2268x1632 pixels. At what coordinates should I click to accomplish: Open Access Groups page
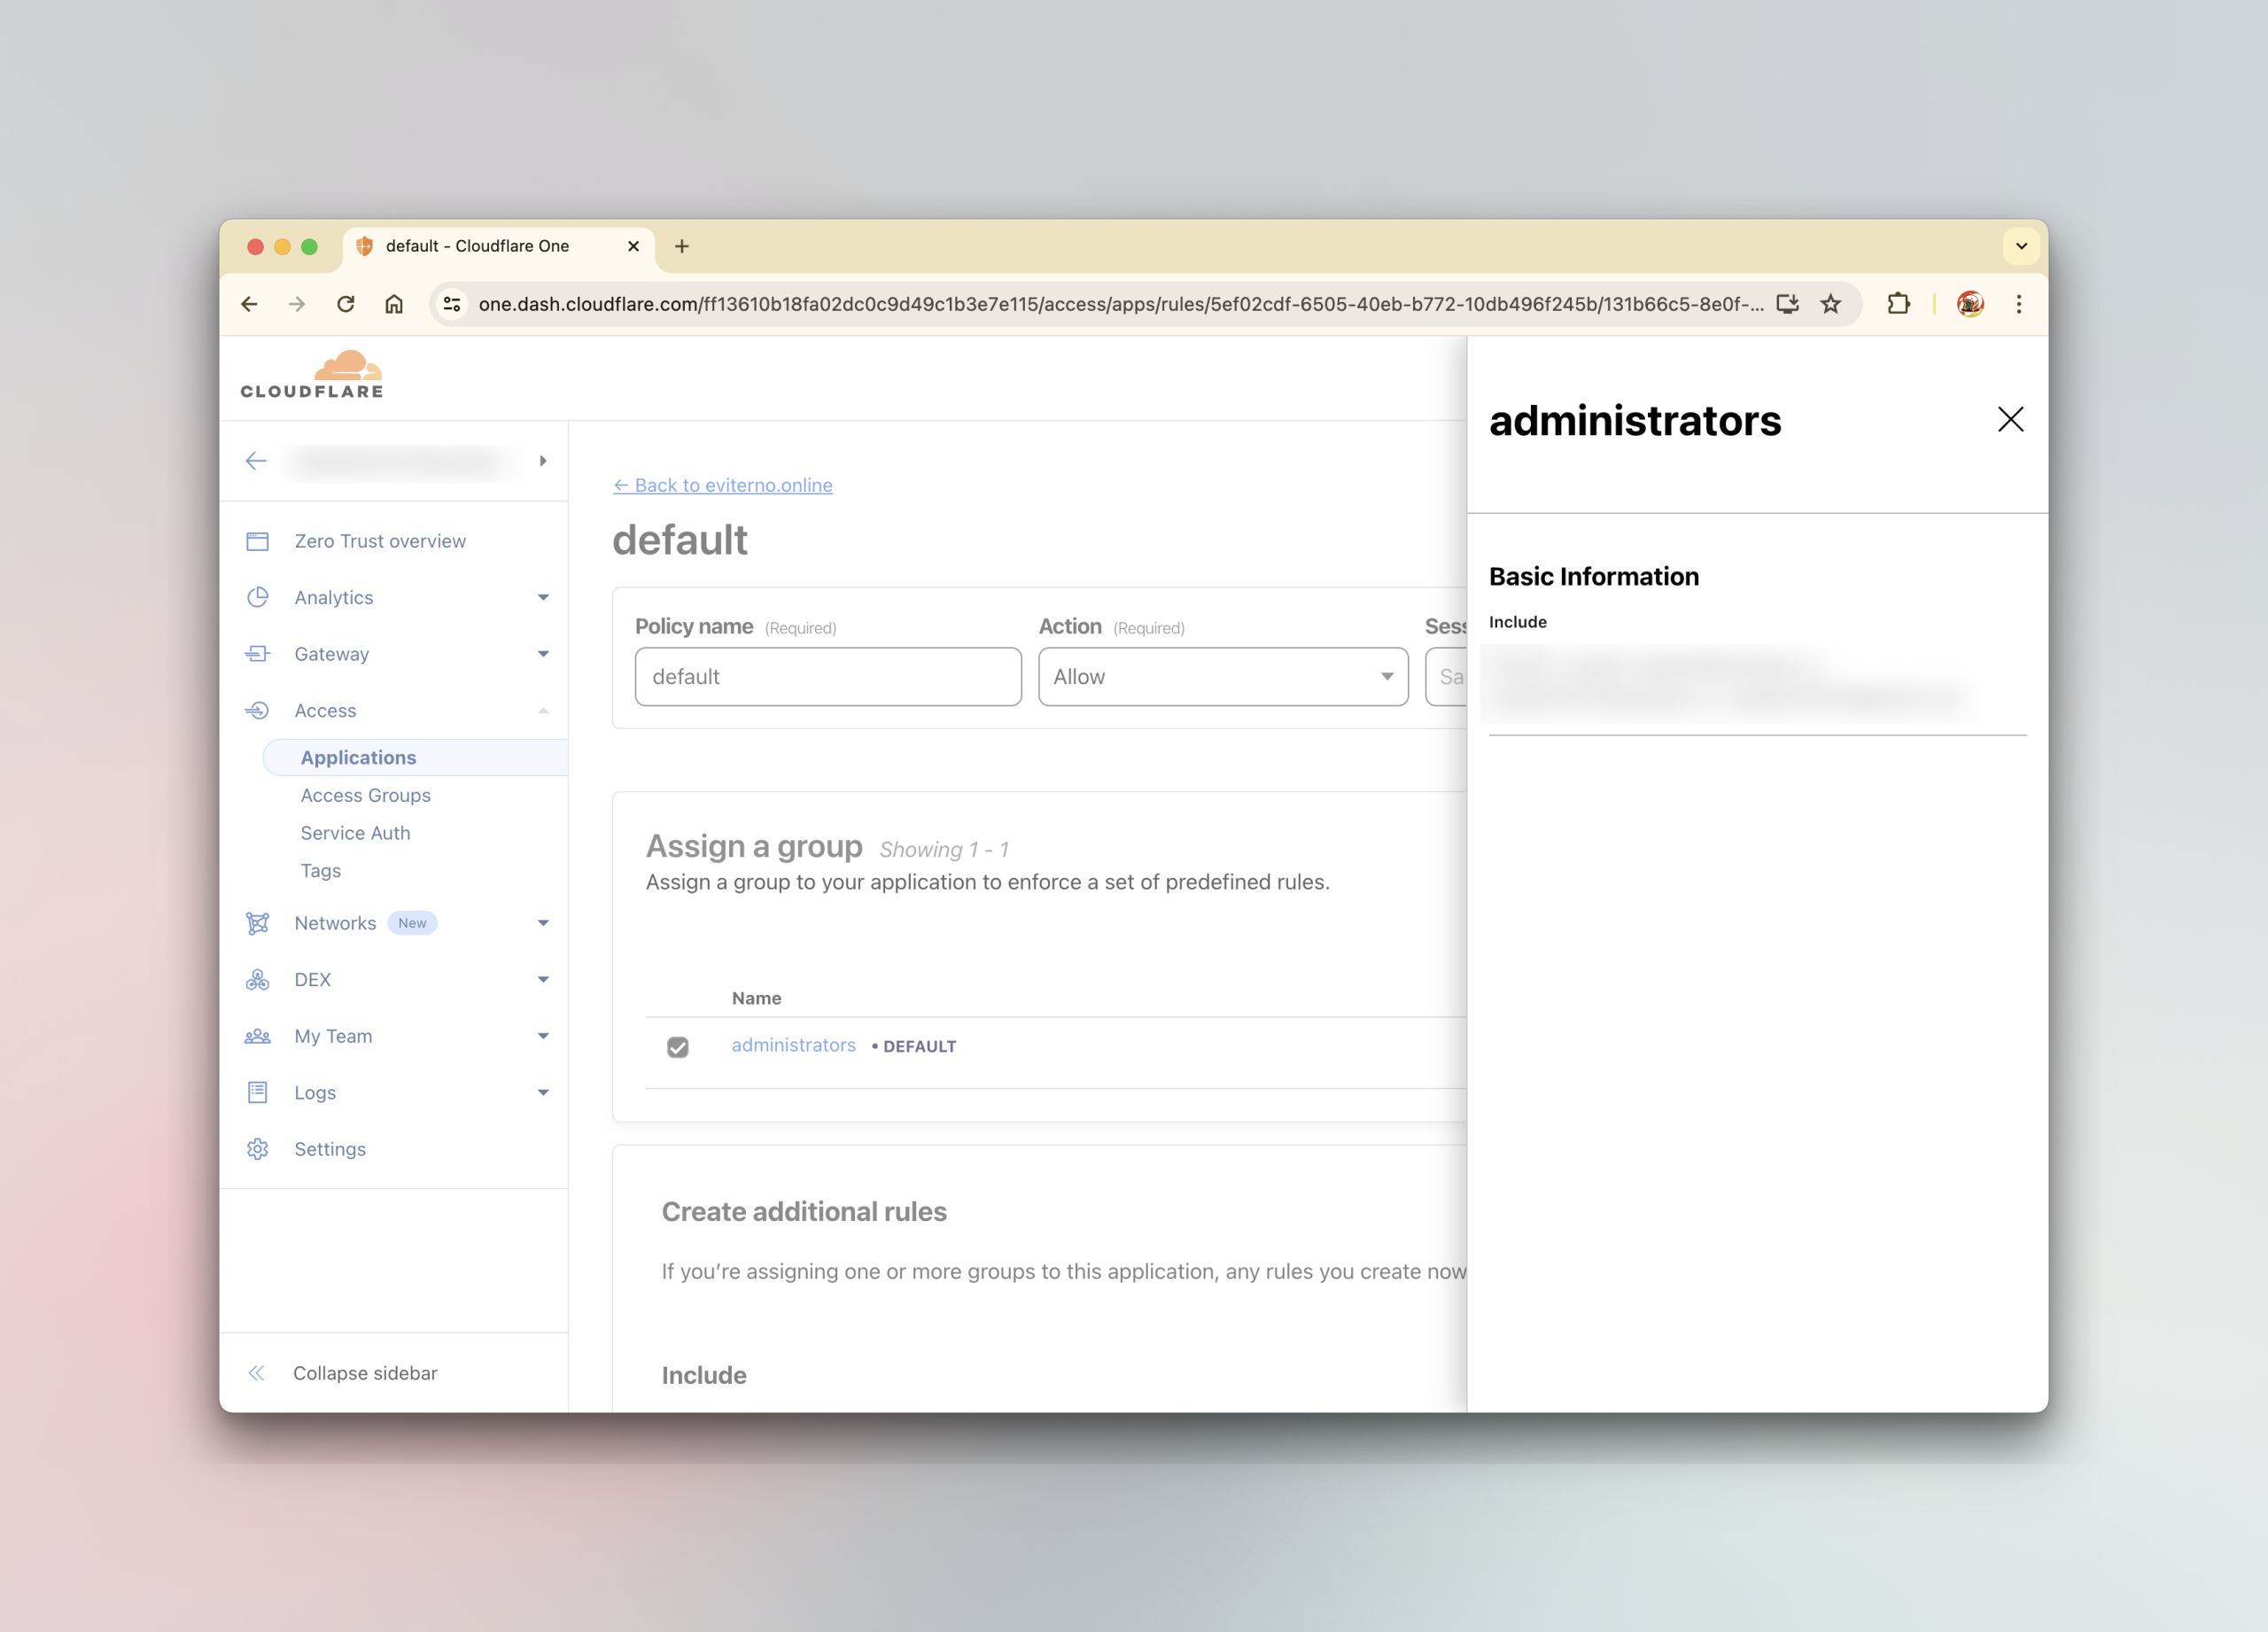point(366,795)
